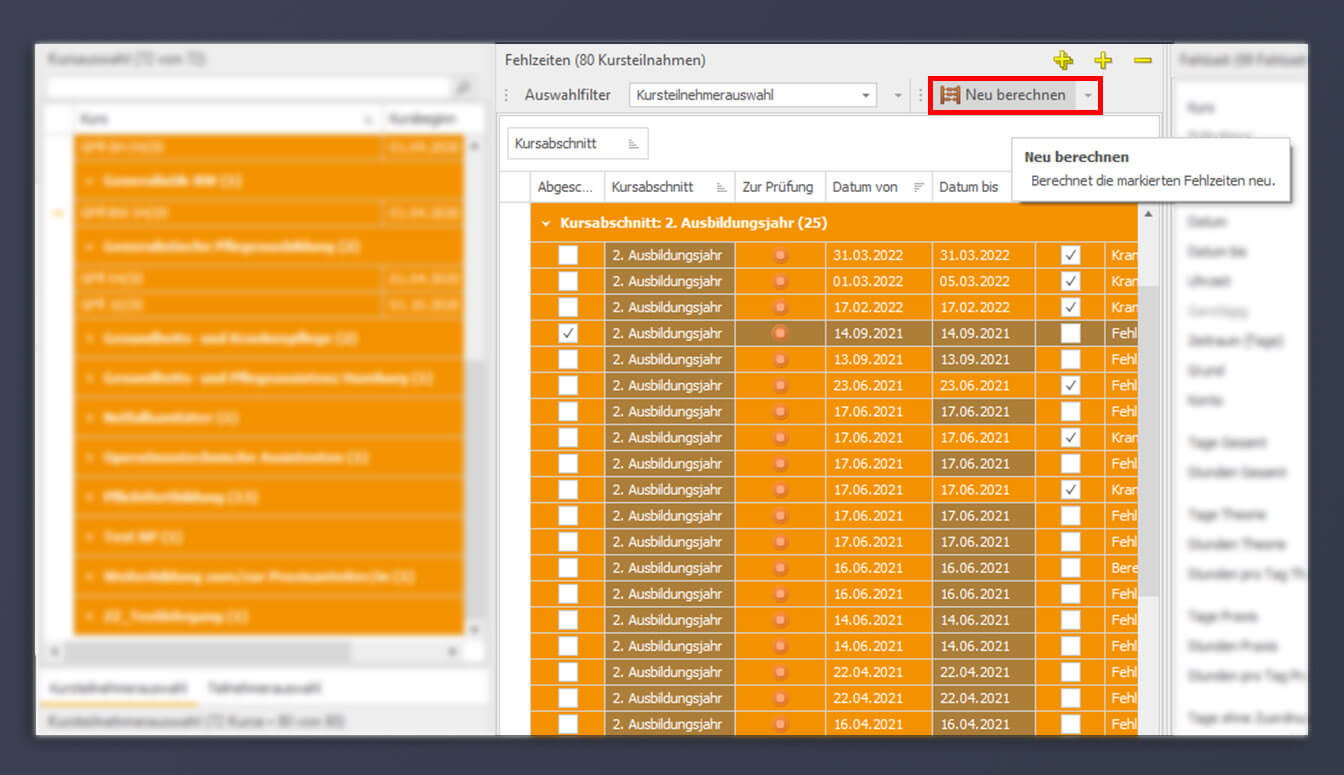Uncheck Abgeschlossen for the 14.09.2021 row
Screen dimensions: 1344x775
tap(567, 333)
